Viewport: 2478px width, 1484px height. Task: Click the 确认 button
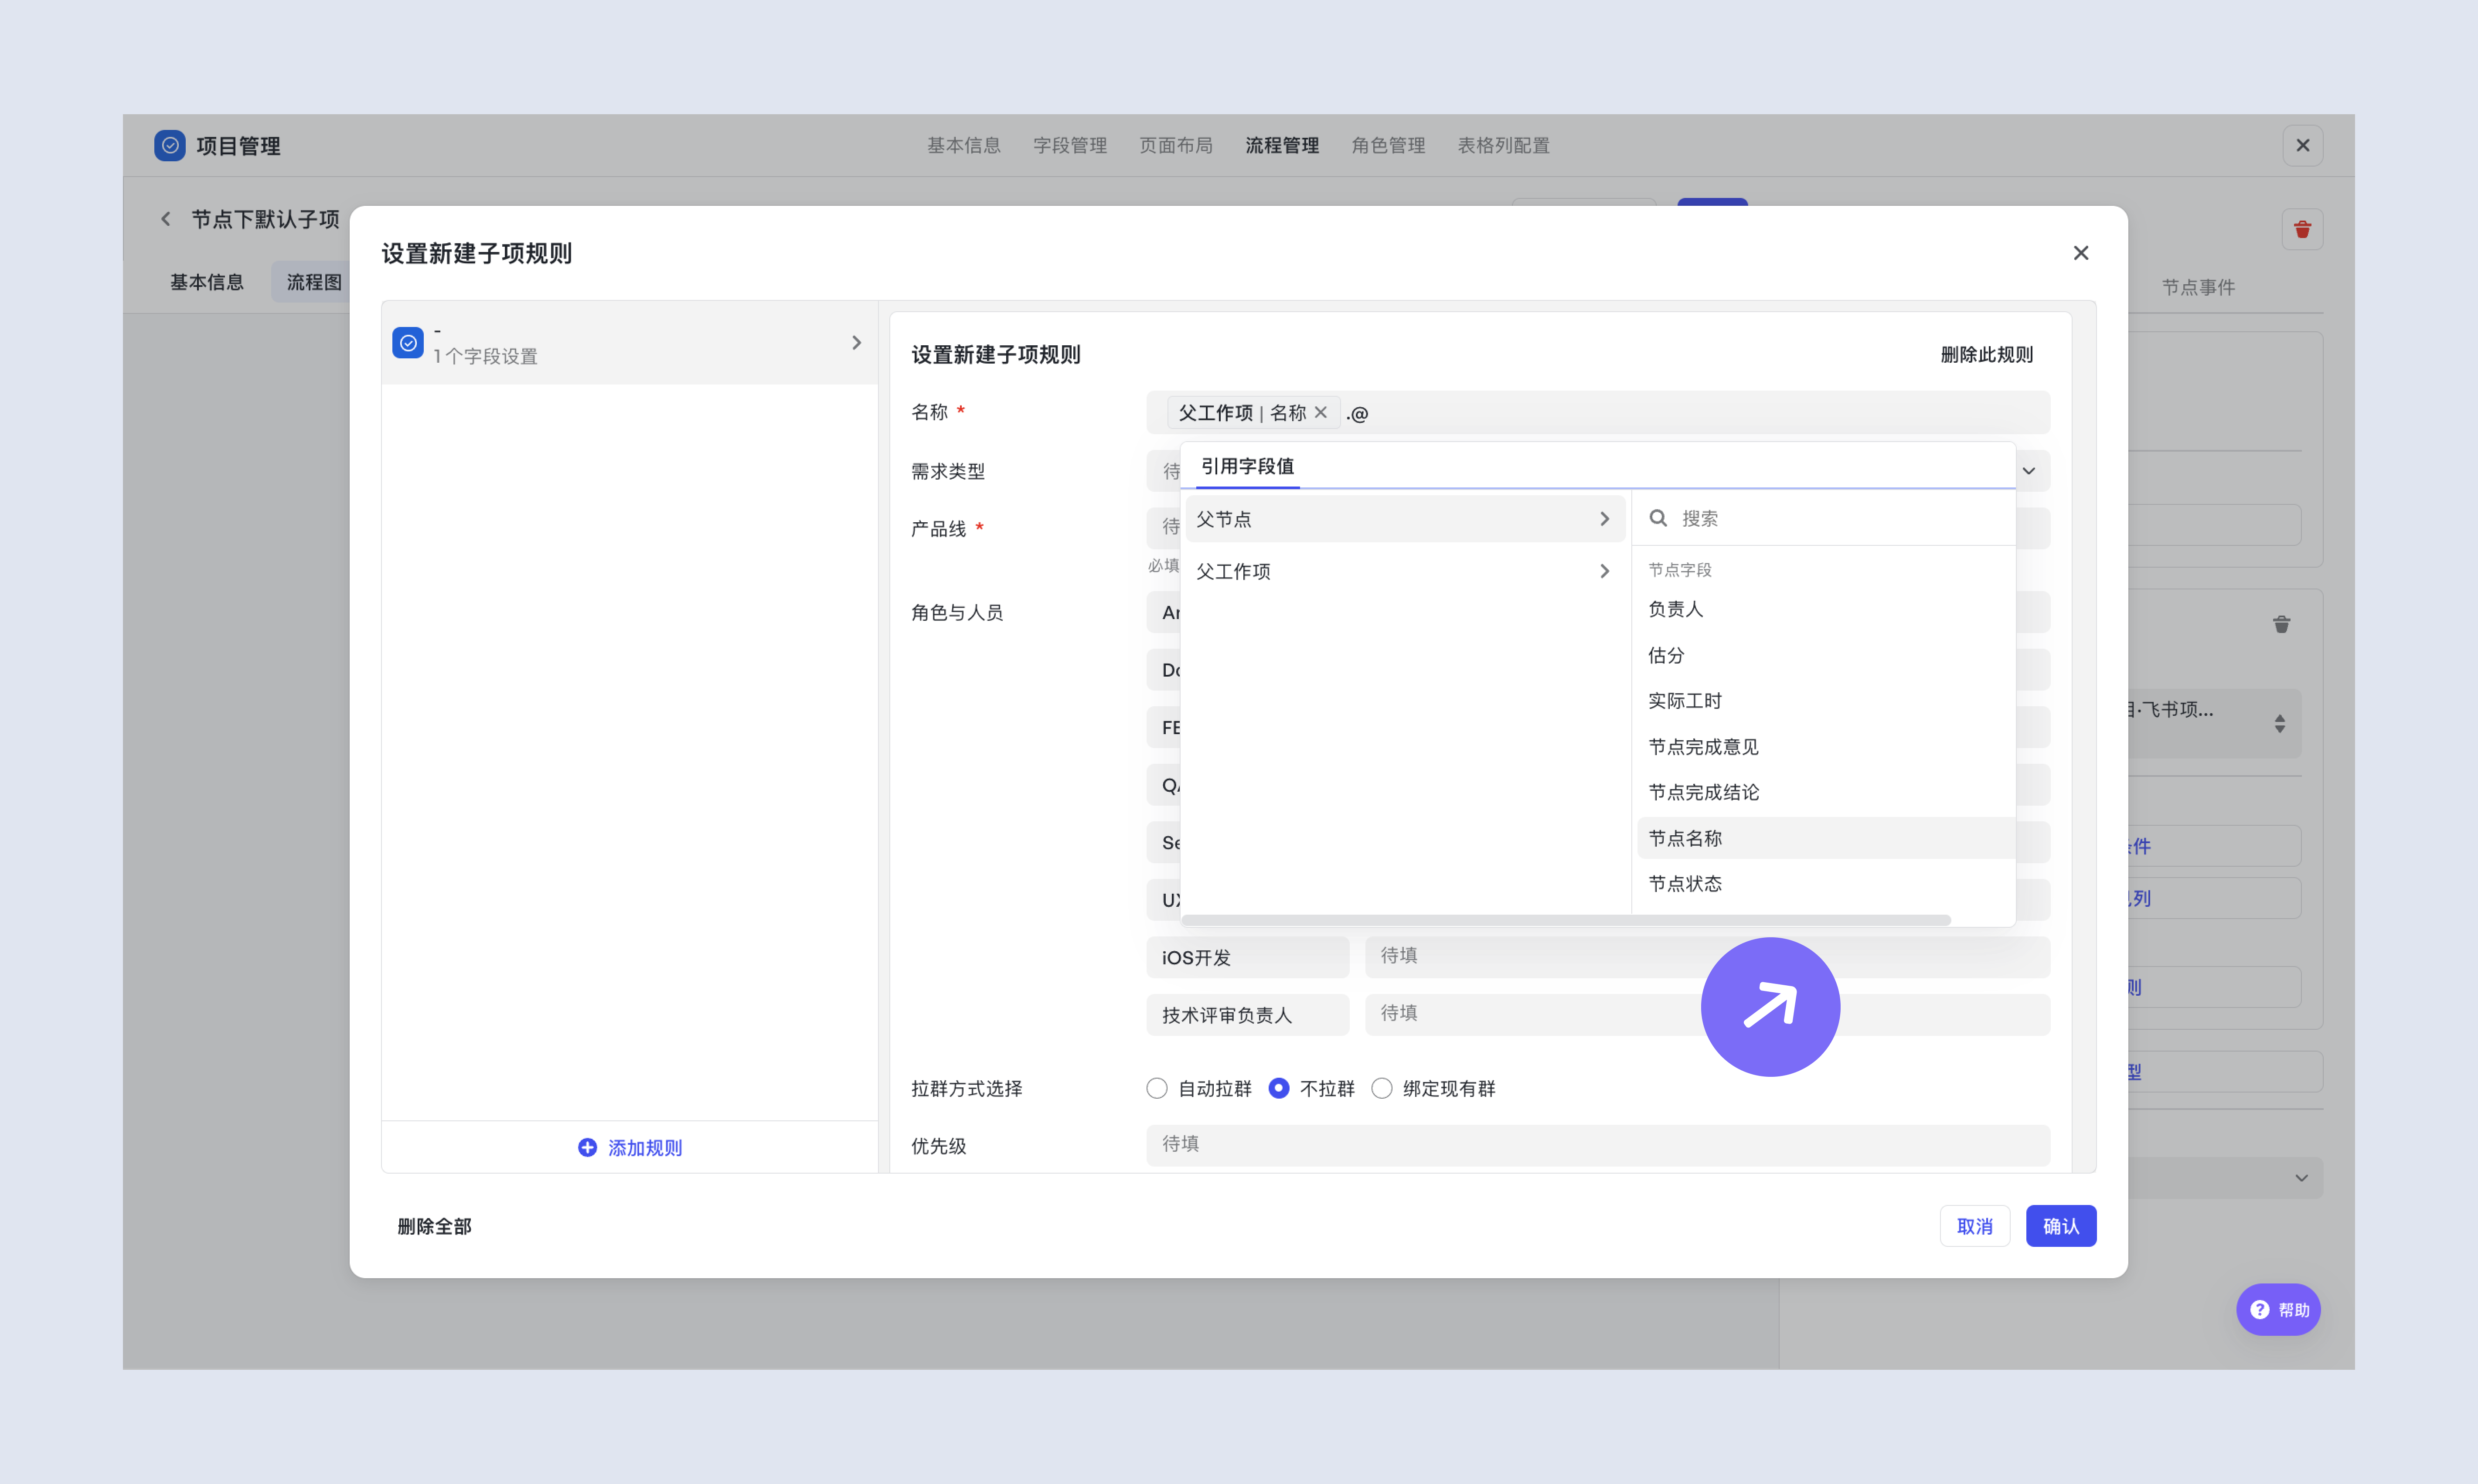[x=2061, y=1226]
